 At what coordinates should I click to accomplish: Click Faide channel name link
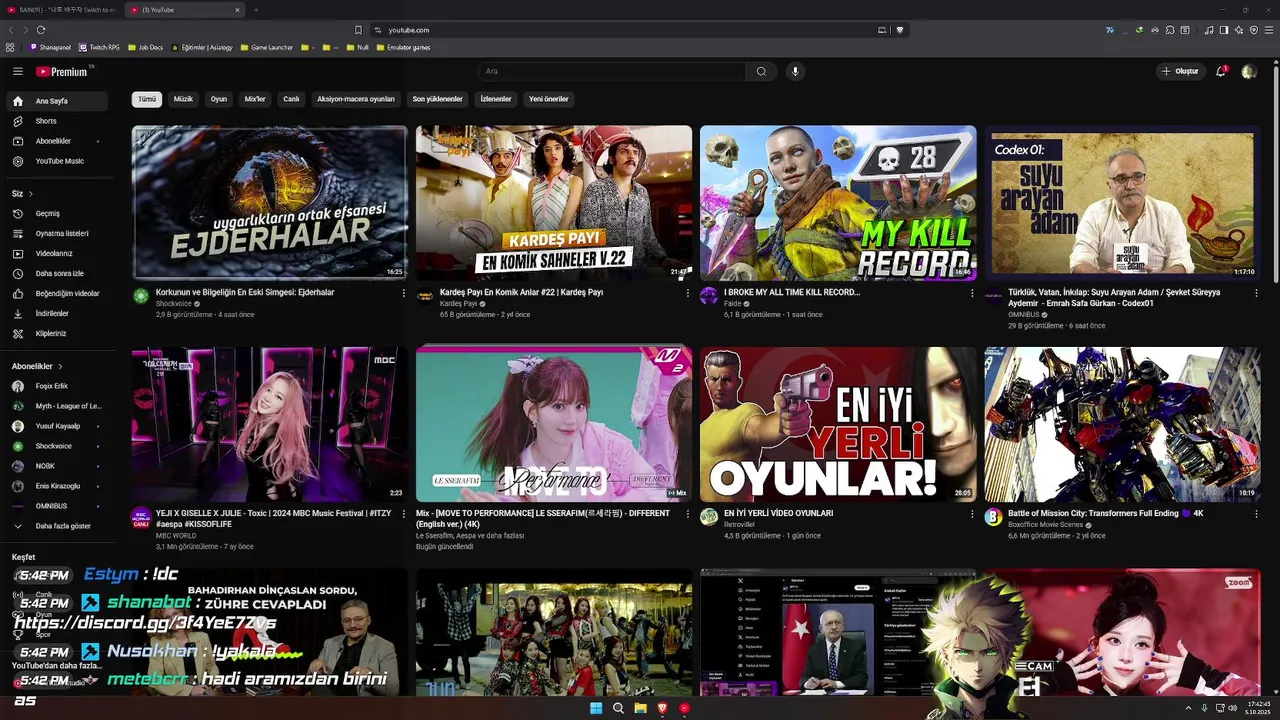click(733, 303)
